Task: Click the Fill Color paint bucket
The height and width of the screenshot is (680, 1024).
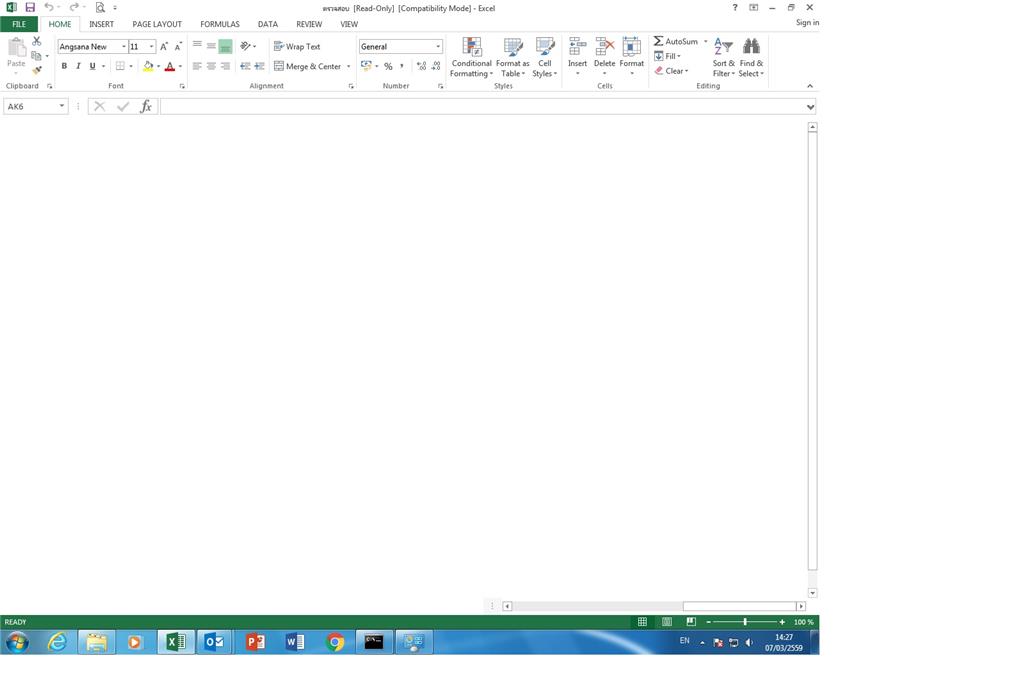Action: [148, 66]
